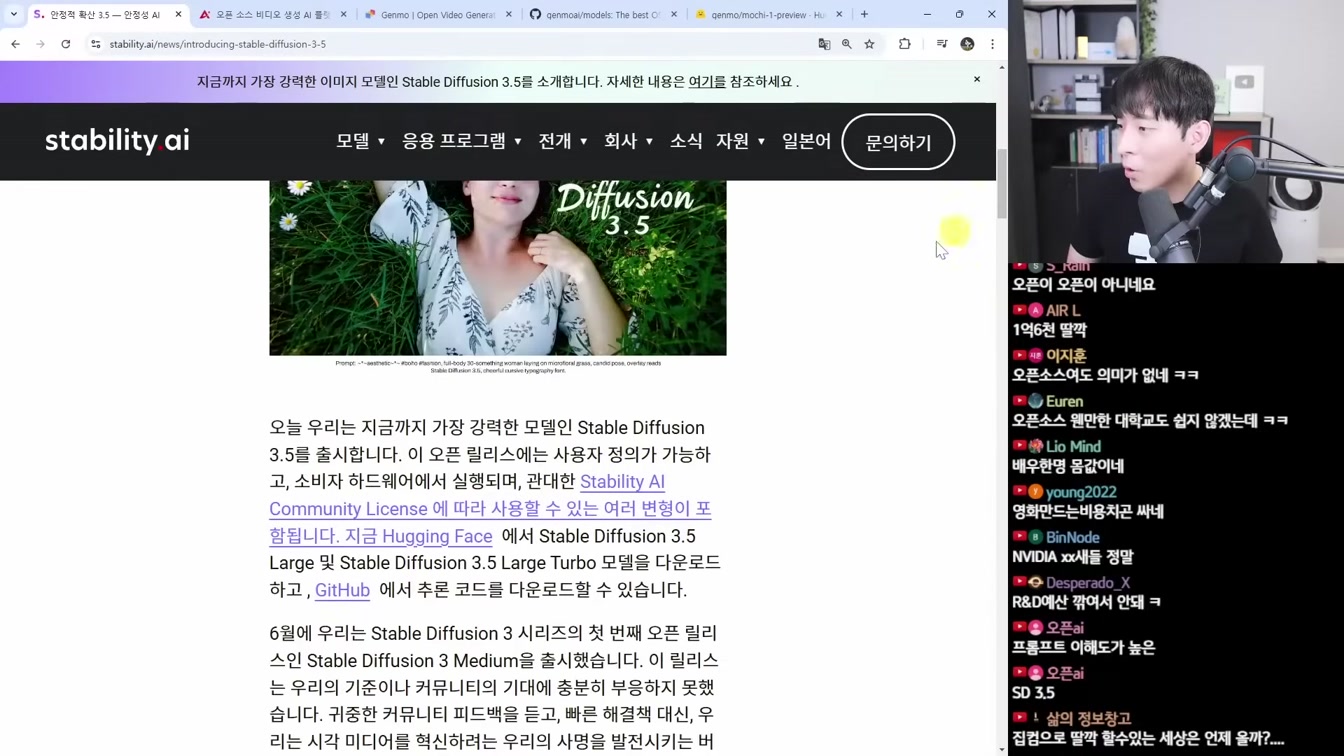
Task: Click the streamer webcam video
Action: coord(1176,131)
